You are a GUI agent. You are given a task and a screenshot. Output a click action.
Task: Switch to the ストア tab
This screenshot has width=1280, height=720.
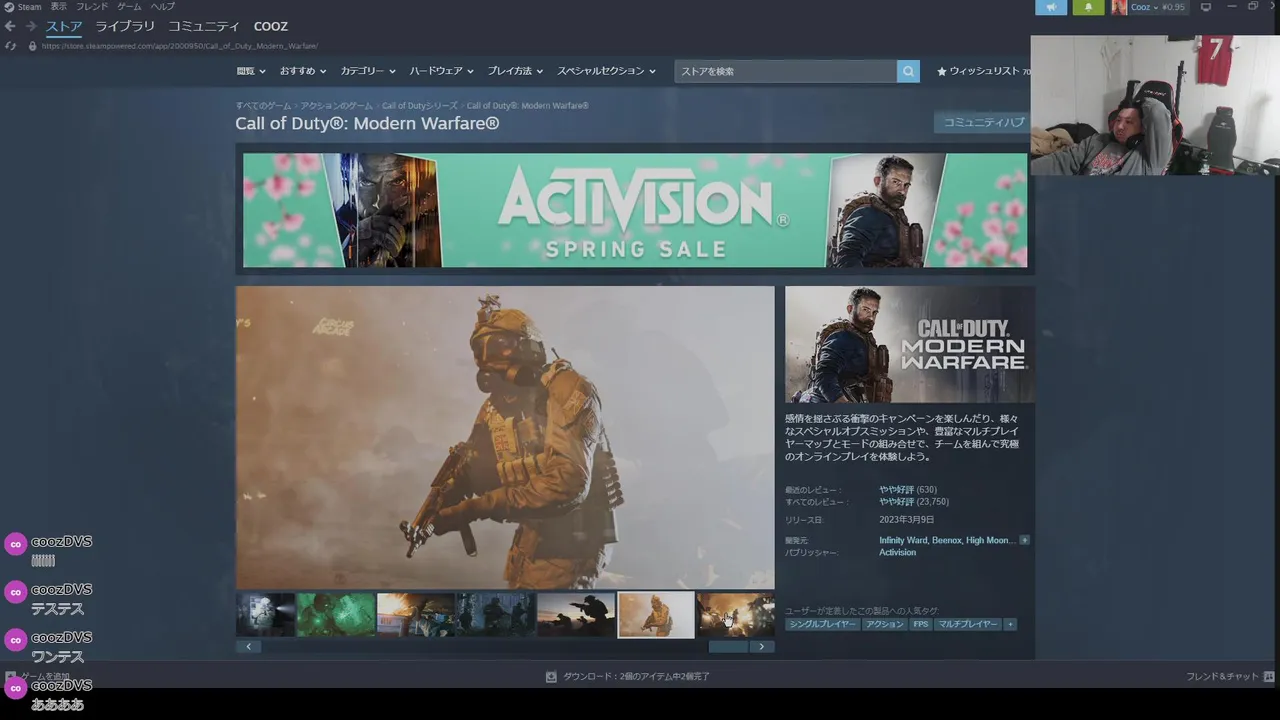click(x=64, y=26)
